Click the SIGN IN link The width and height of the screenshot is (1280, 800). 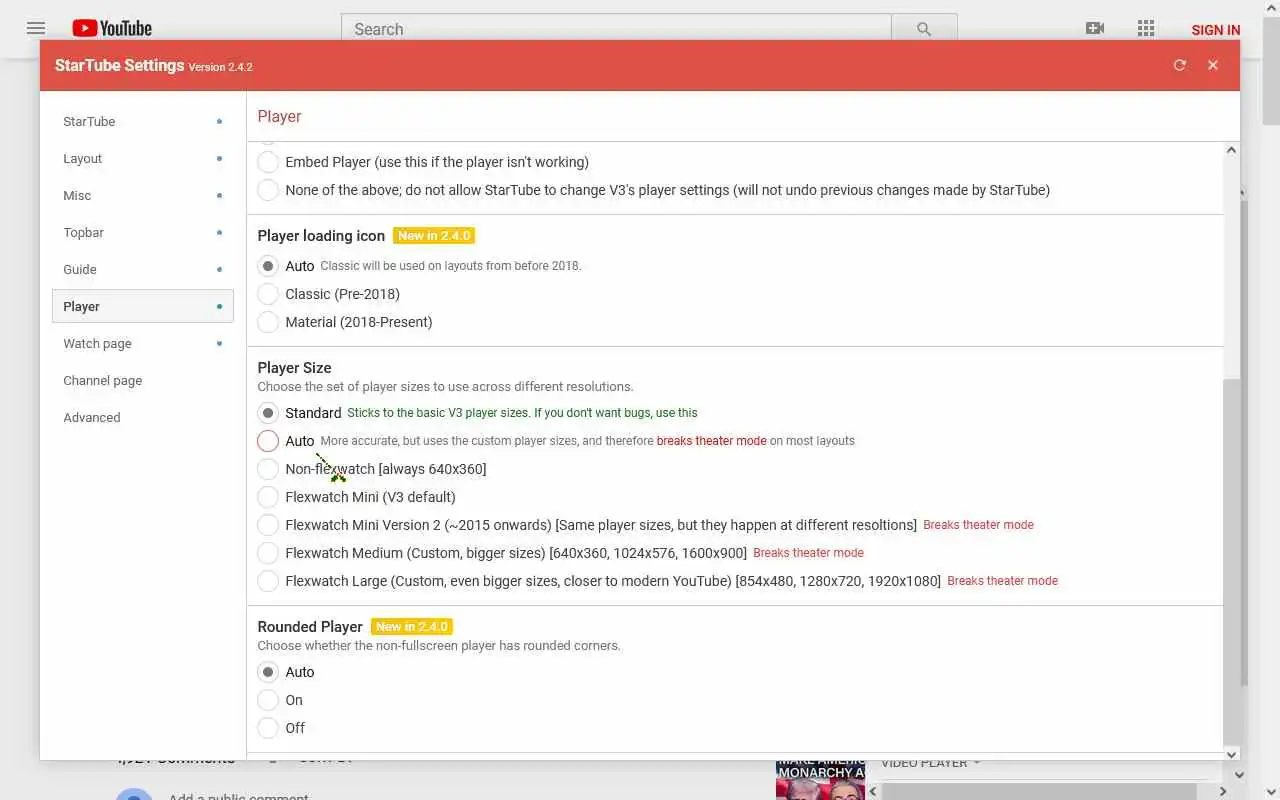pos(1216,30)
